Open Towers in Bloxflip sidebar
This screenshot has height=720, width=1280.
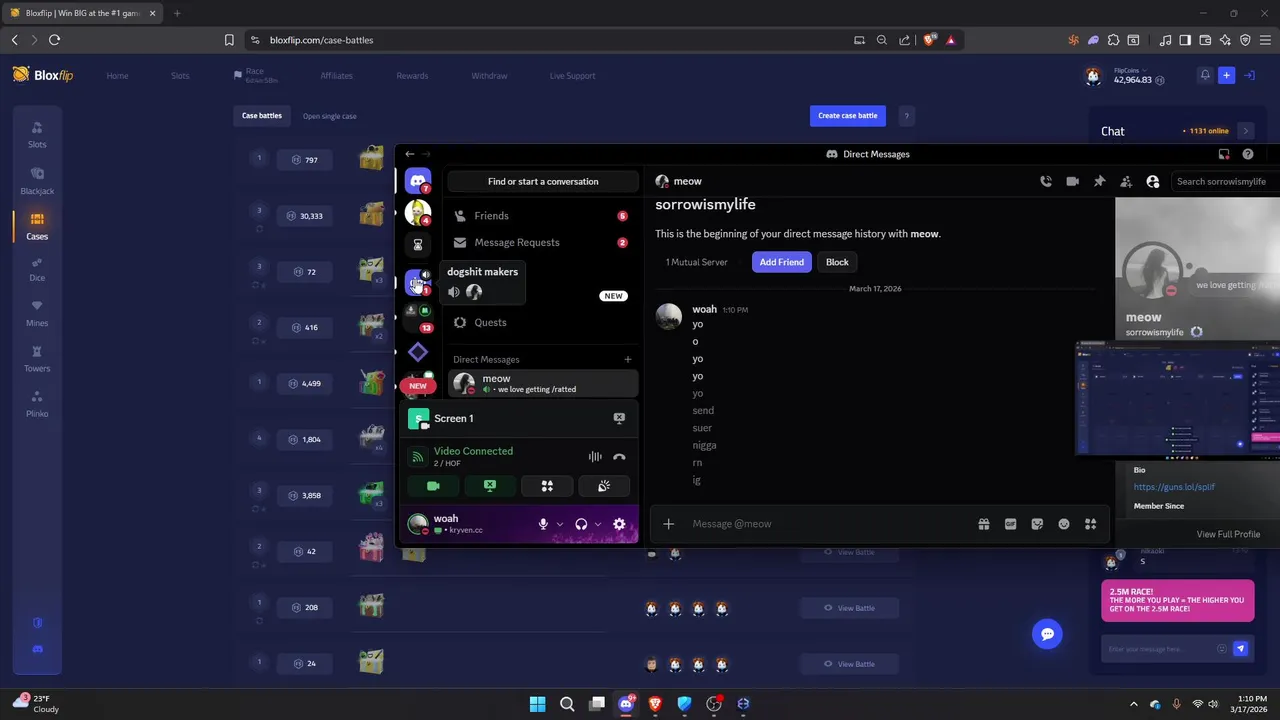37,359
